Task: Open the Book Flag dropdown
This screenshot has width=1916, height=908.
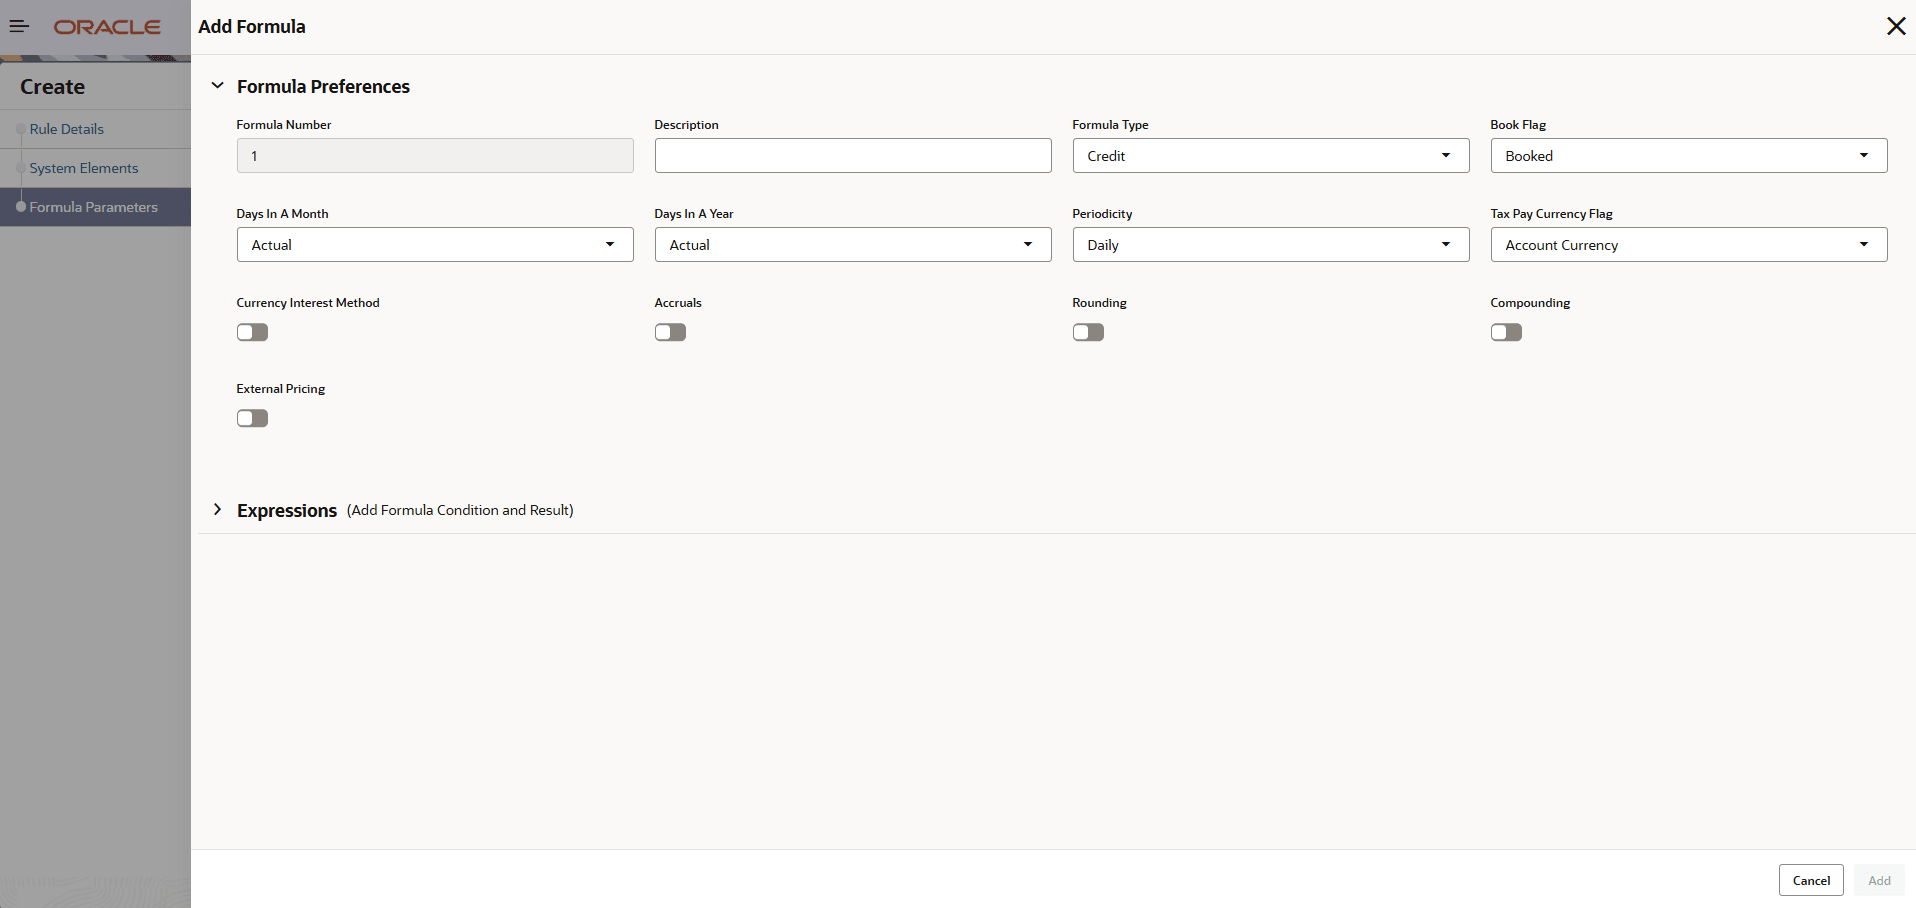Action: pos(1689,156)
